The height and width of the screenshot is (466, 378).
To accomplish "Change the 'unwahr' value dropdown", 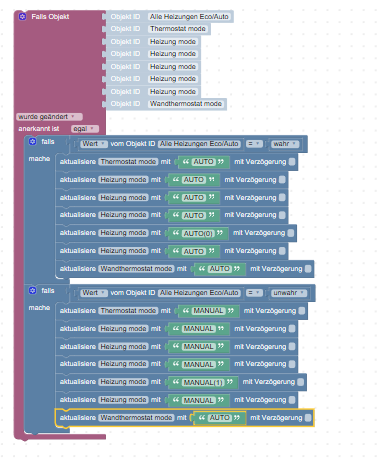I will (x=289, y=293).
